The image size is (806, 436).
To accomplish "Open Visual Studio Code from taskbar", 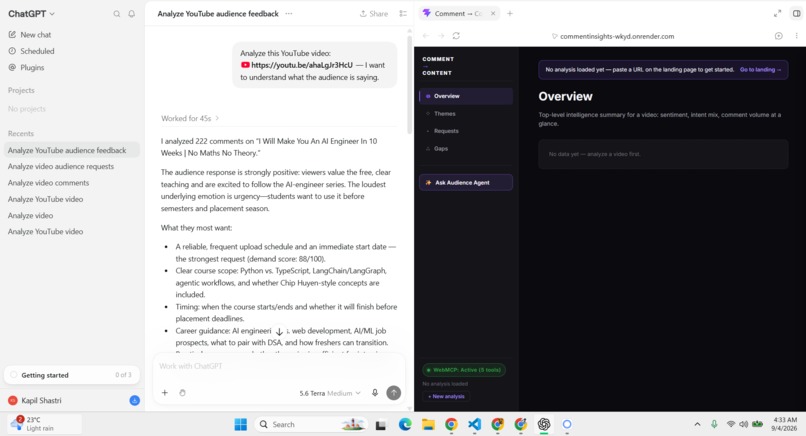I will click(474, 424).
